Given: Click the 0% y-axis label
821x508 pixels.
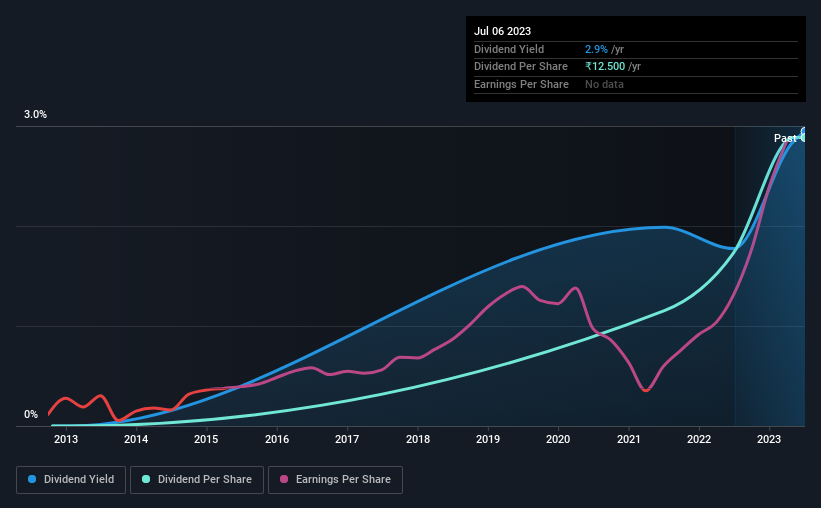Looking at the screenshot, I should (x=31, y=414).
